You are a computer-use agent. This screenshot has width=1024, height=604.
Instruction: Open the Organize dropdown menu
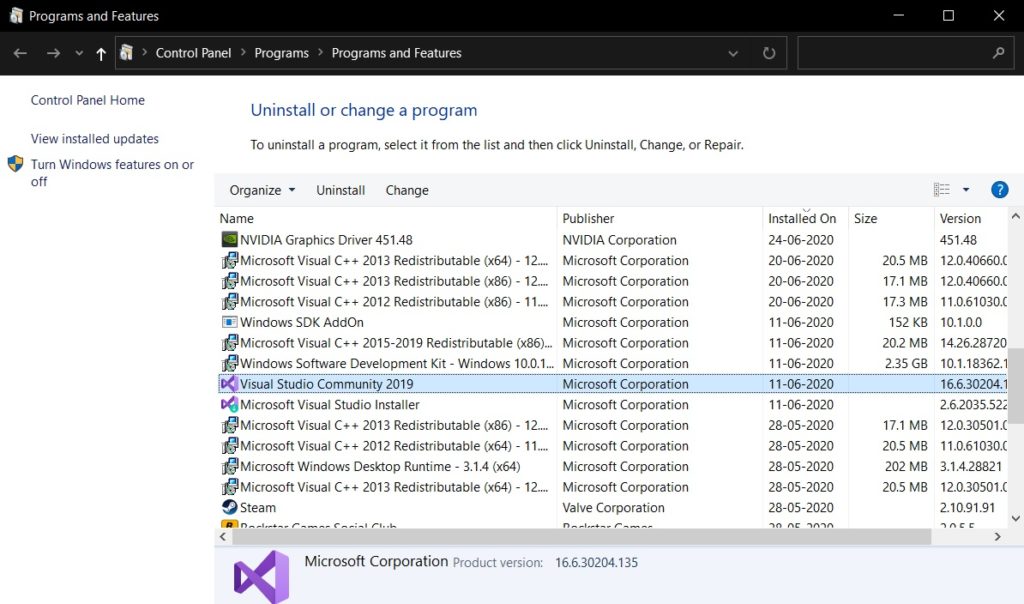pyautogui.click(x=261, y=189)
